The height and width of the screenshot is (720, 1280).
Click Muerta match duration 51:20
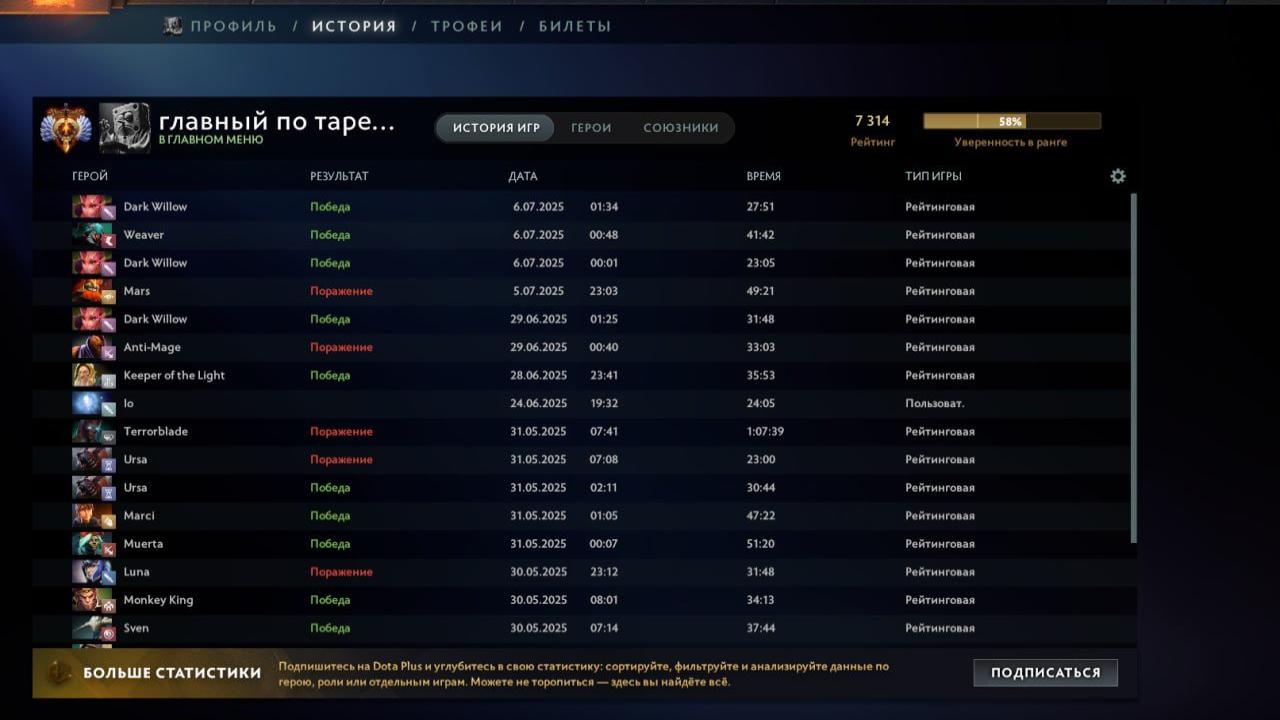[761, 543]
